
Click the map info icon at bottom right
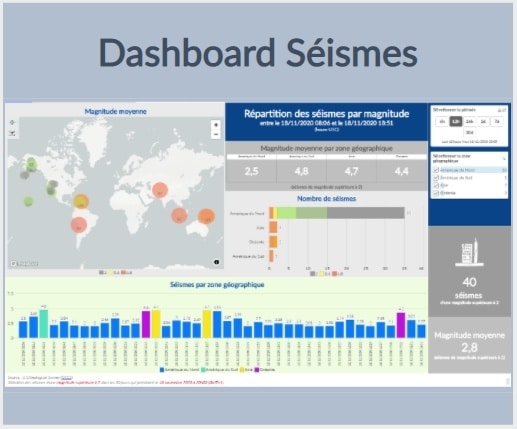(x=216, y=262)
